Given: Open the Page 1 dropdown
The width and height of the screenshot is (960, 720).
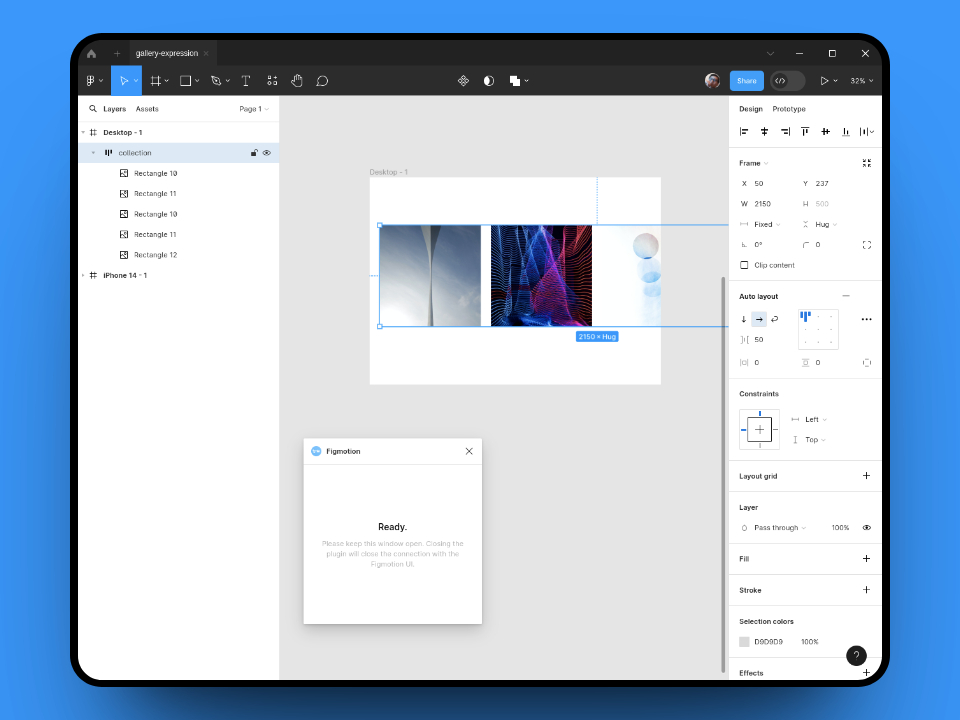Looking at the screenshot, I should pyautogui.click(x=253, y=109).
